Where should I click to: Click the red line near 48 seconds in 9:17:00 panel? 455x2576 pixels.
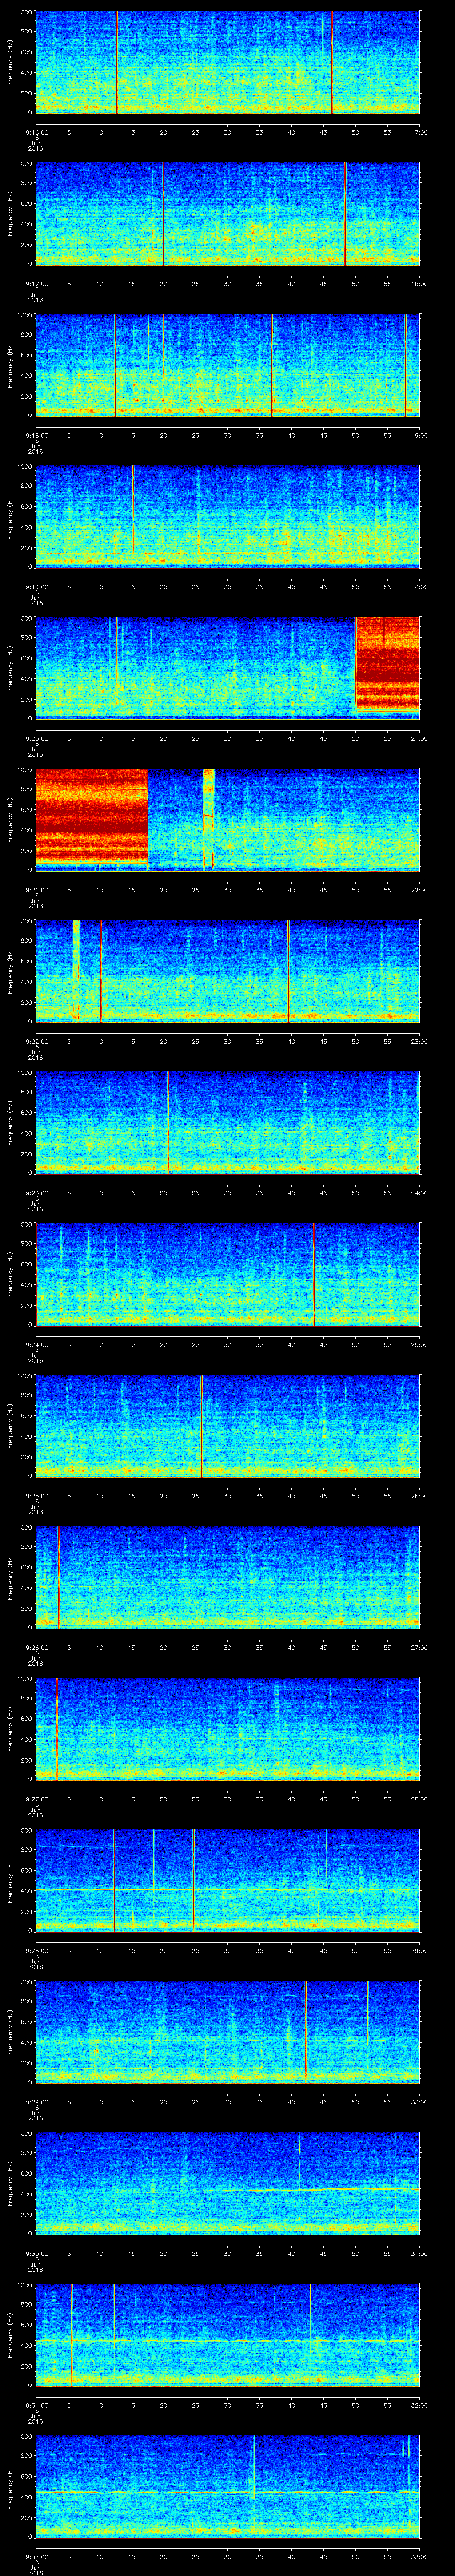[x=345, y=213]
